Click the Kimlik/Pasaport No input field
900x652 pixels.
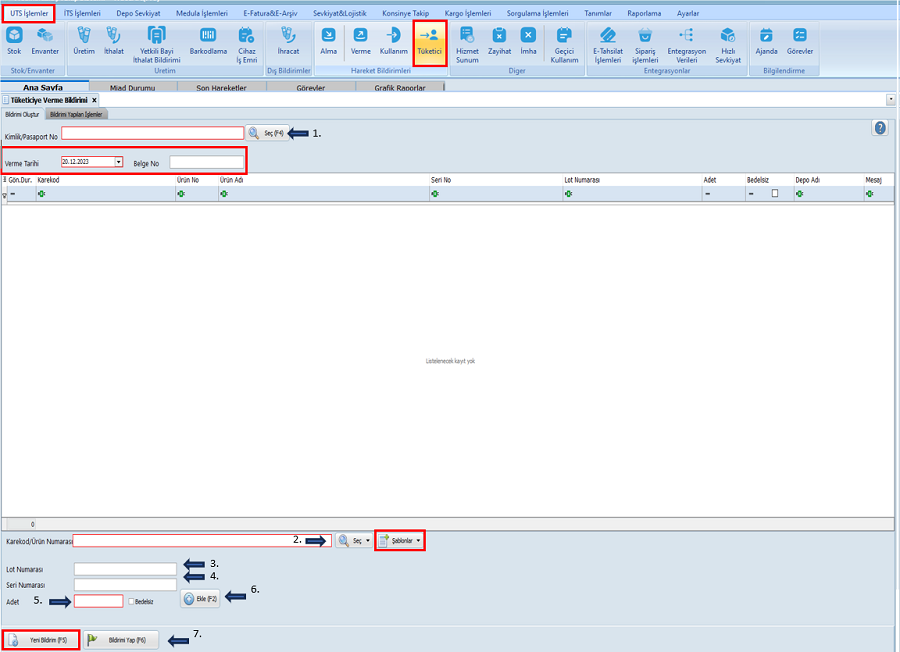(x=152, y=133)
